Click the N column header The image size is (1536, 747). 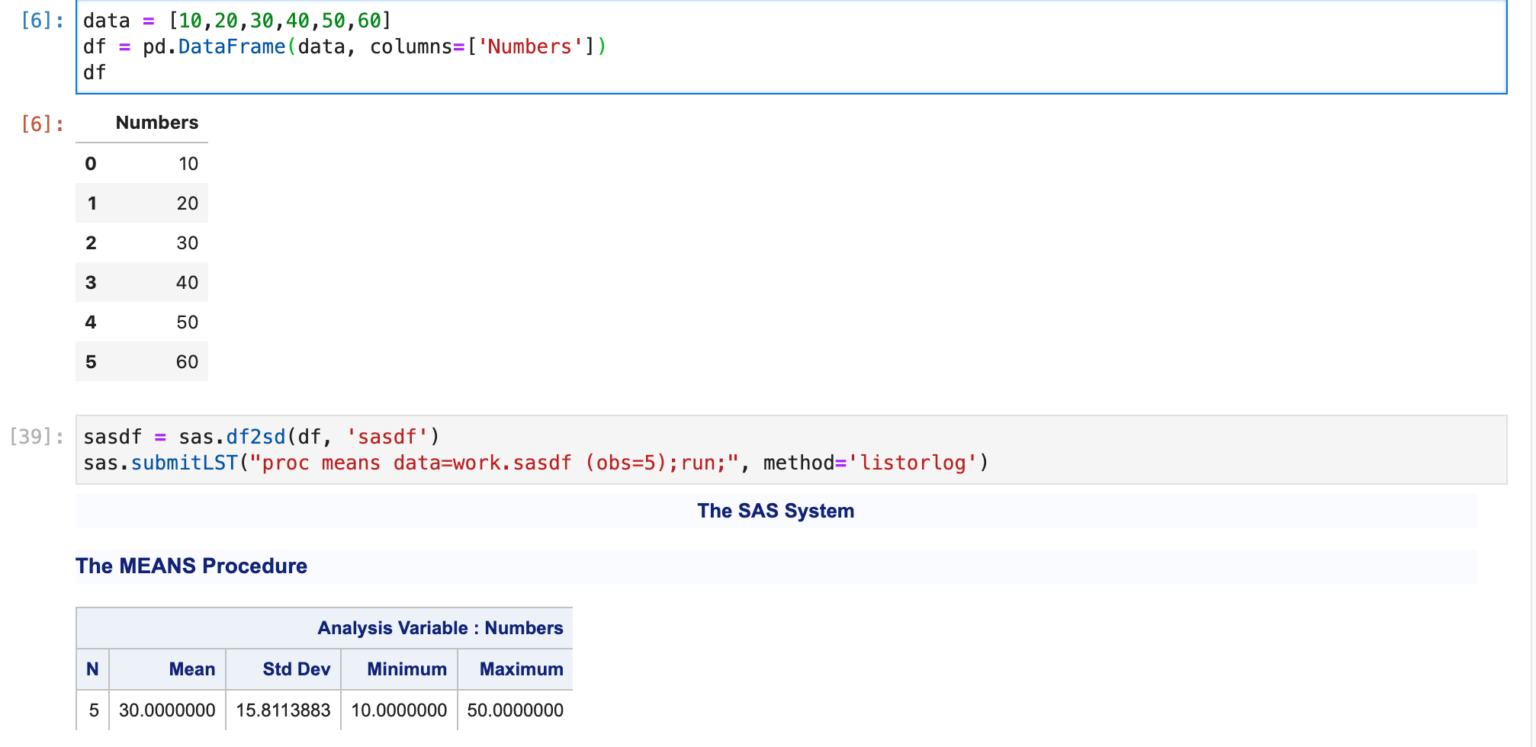(92, 669)
